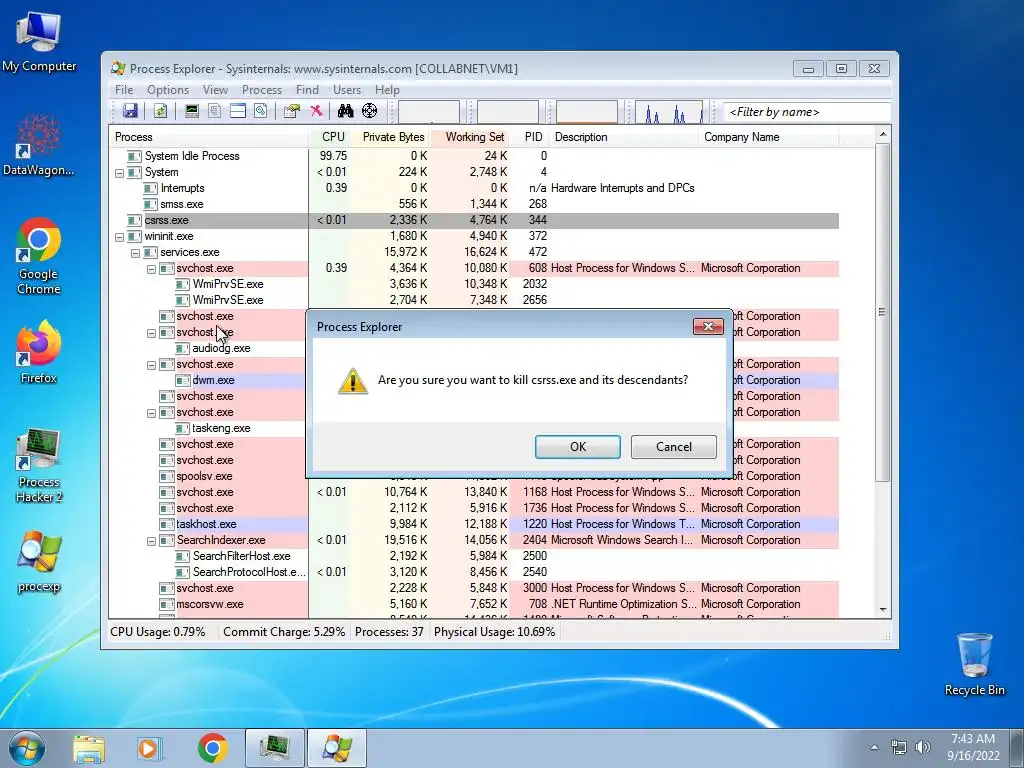Click the red Kill Process toolbar icon

[317, 111]
